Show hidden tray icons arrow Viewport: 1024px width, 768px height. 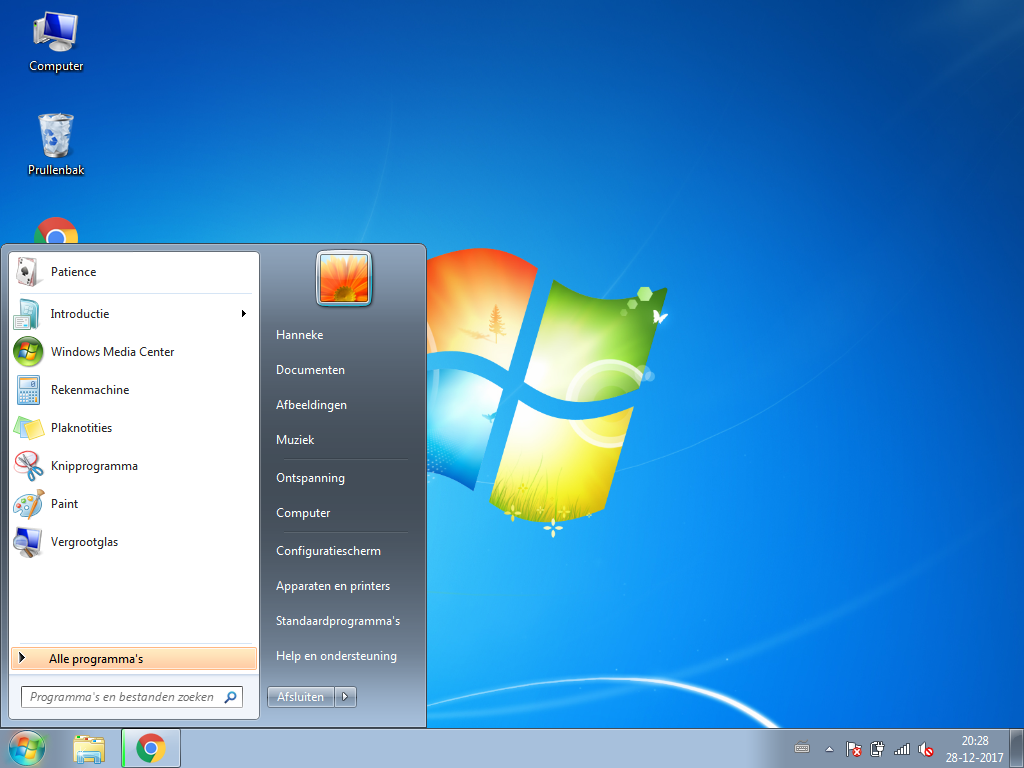[829, 749]
